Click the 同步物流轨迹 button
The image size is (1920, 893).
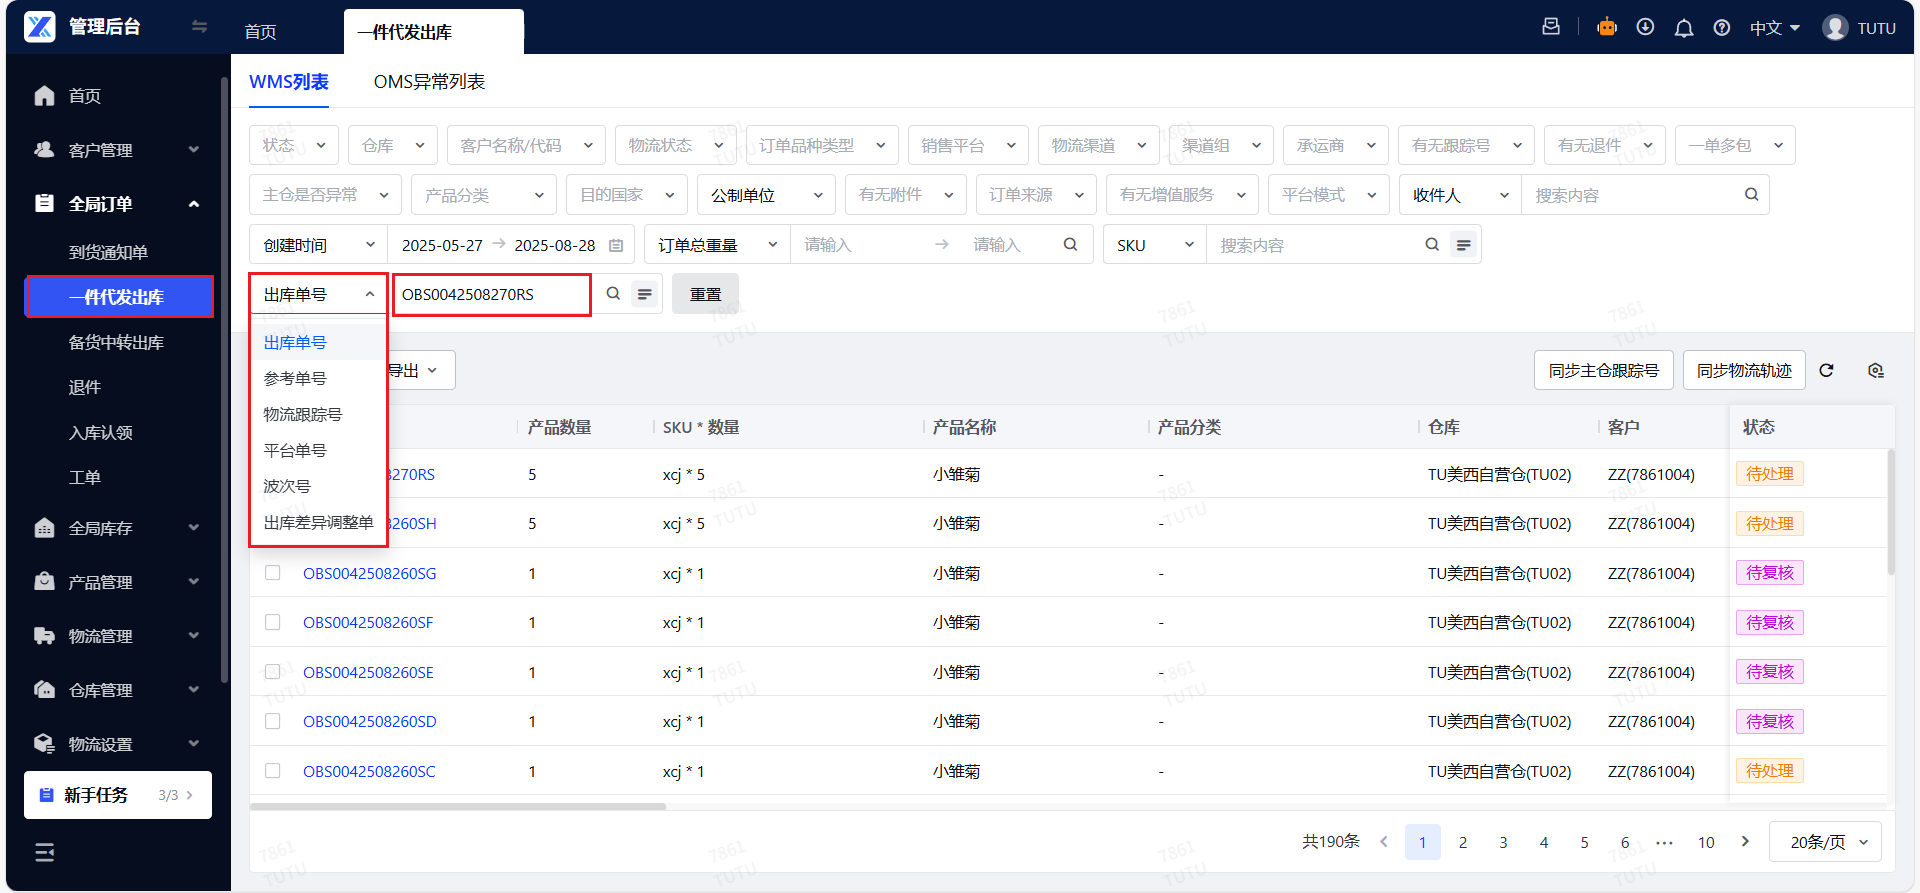[x=1743, y=370]
